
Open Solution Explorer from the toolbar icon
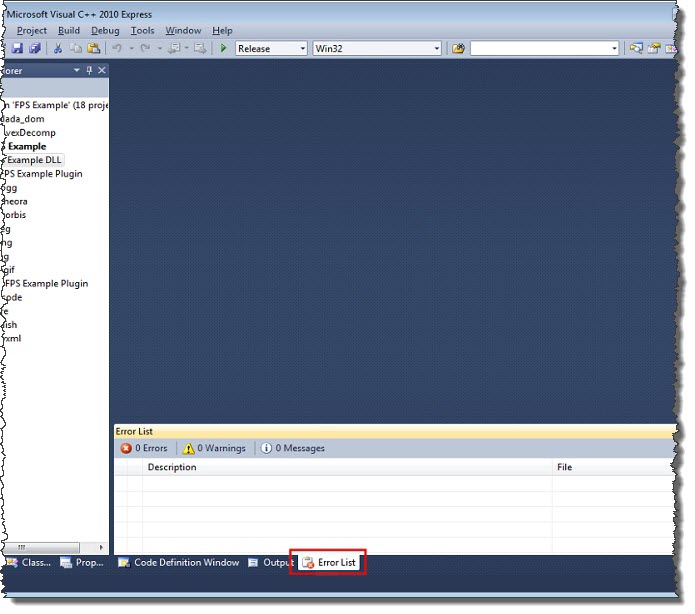tap(636, 48)
